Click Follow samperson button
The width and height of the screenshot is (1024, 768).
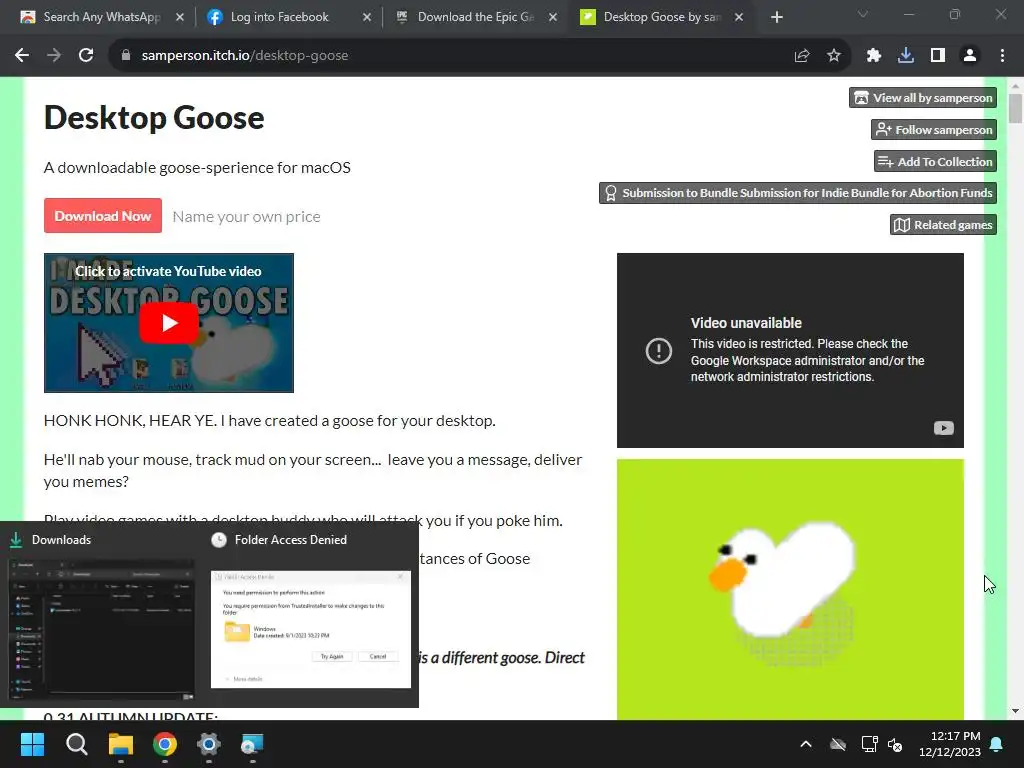934,130
